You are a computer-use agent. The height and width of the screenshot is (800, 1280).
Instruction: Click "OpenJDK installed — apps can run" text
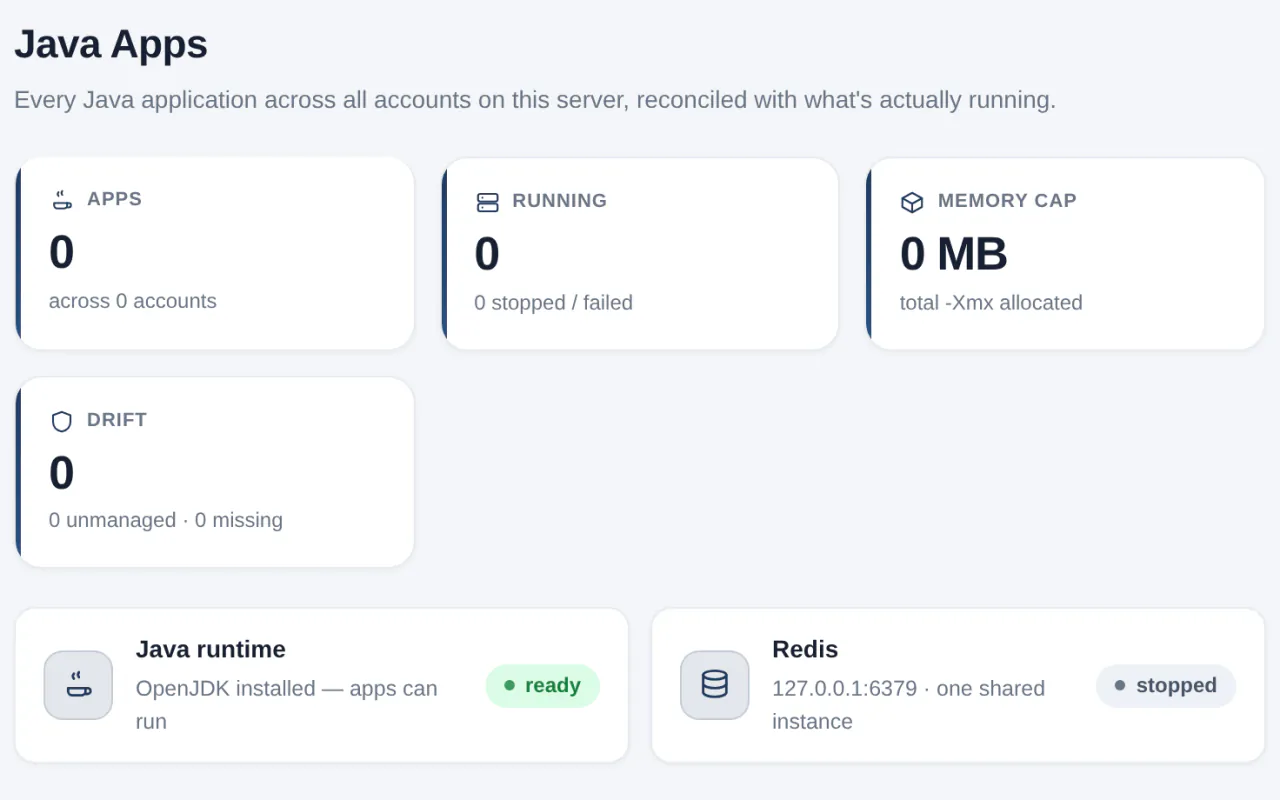287,705
